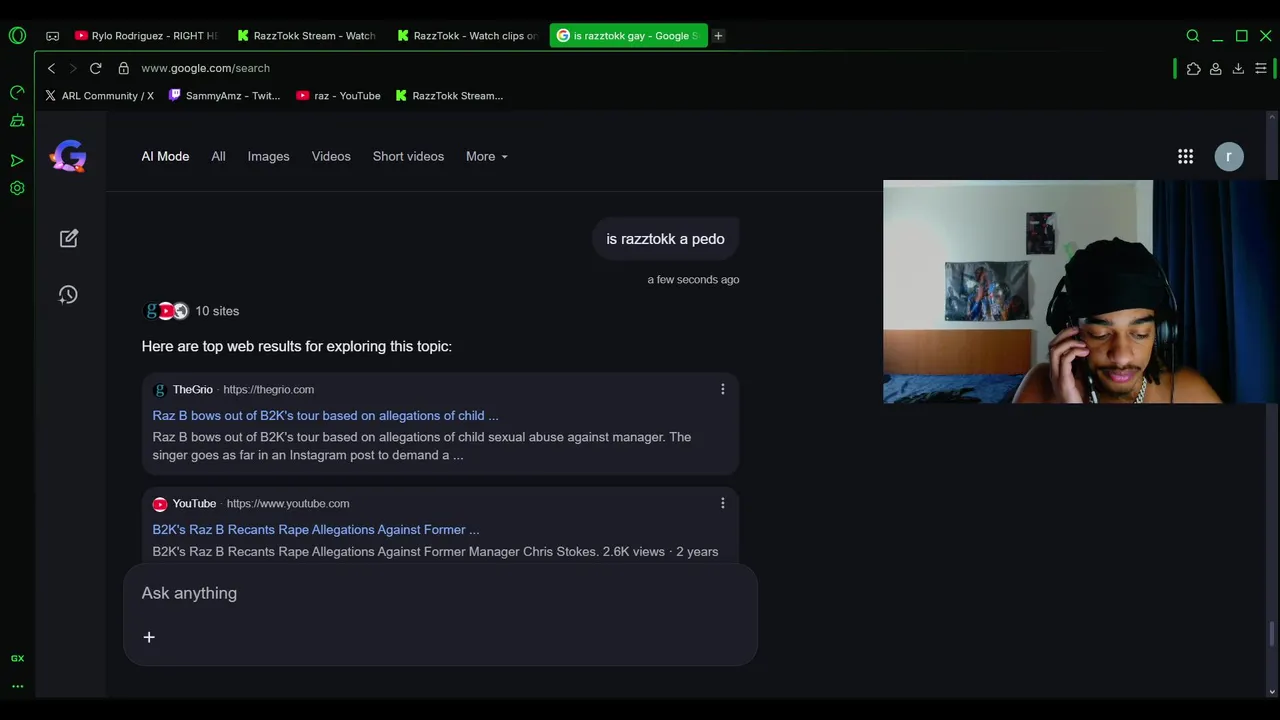Expand the More search filter dropdown

point(487,156)
